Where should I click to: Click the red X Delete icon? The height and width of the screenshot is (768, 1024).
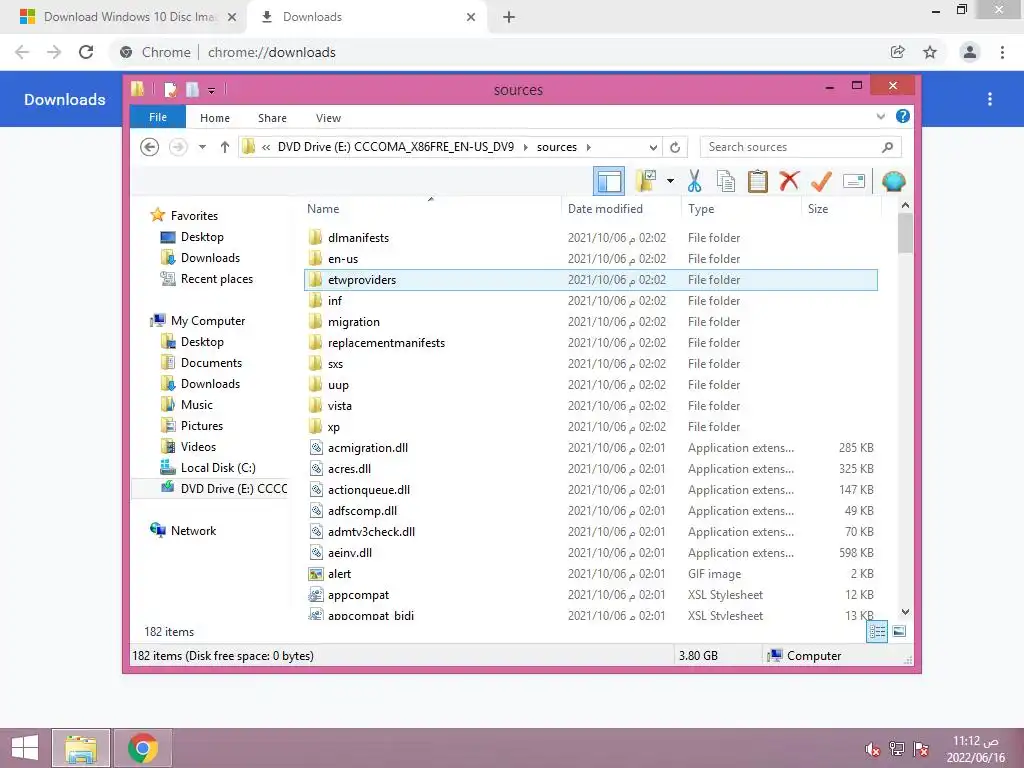click(x=789, y=180)
